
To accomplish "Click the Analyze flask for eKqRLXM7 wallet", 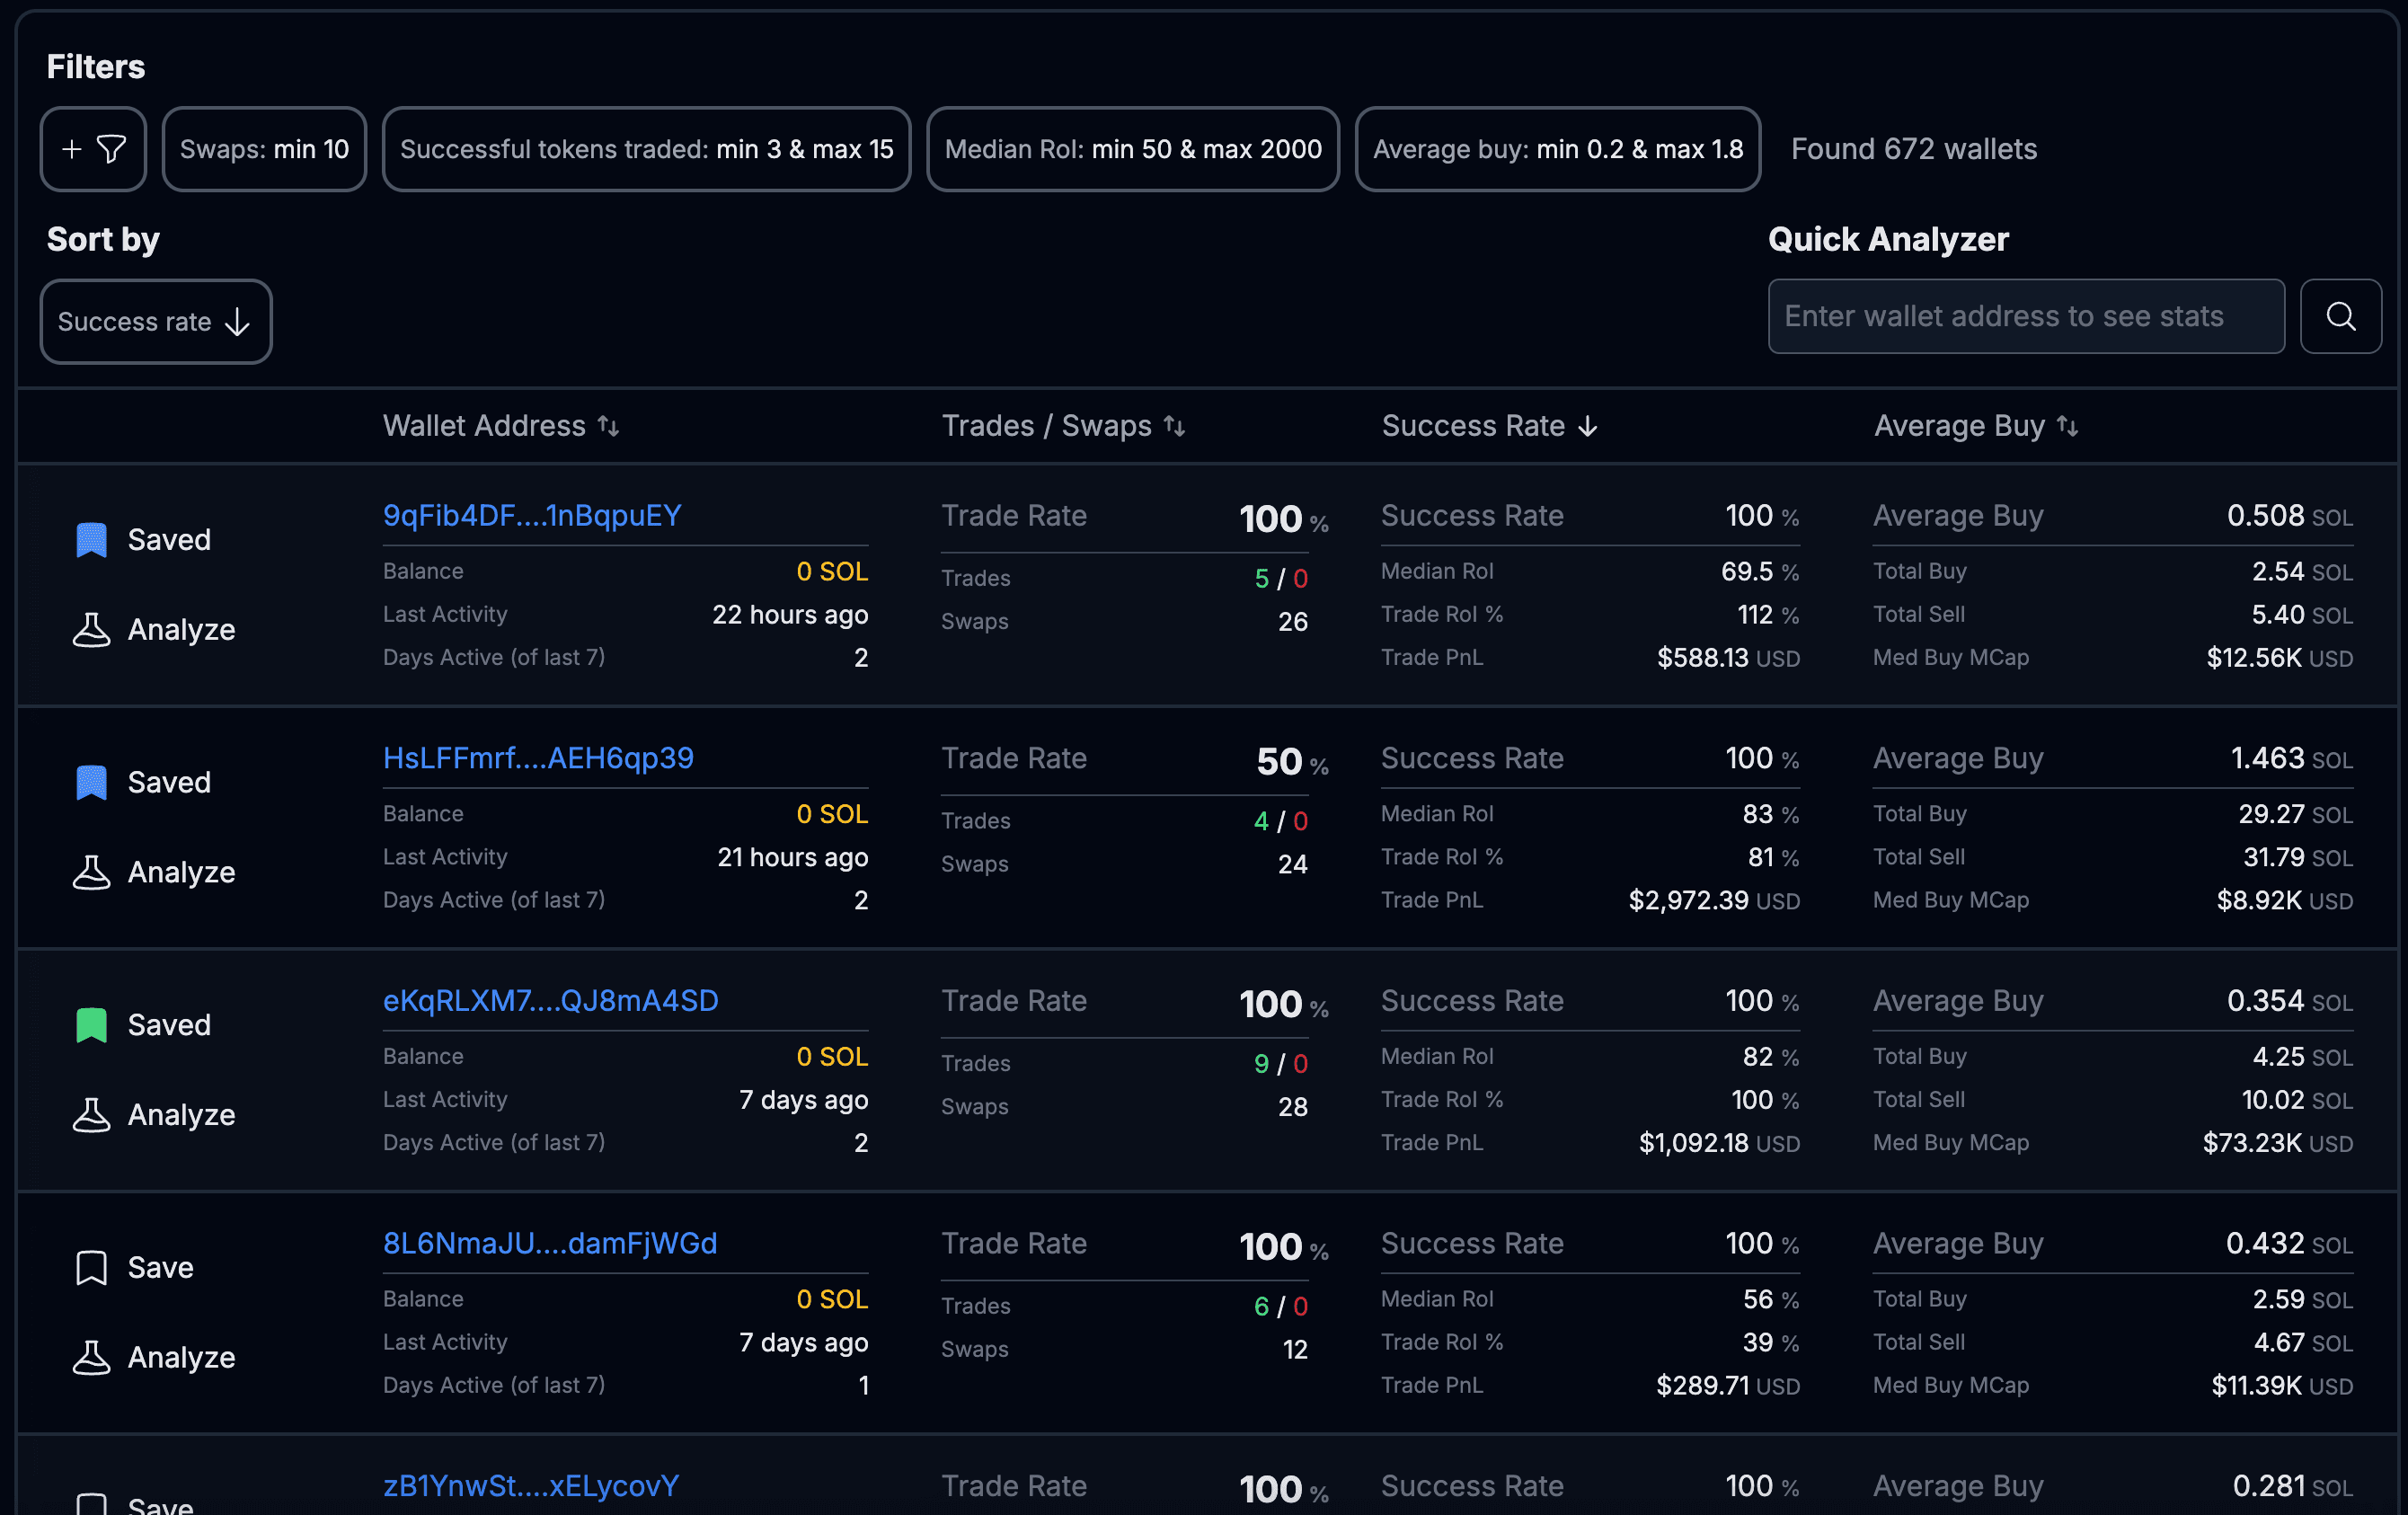I will [92, 1115].
